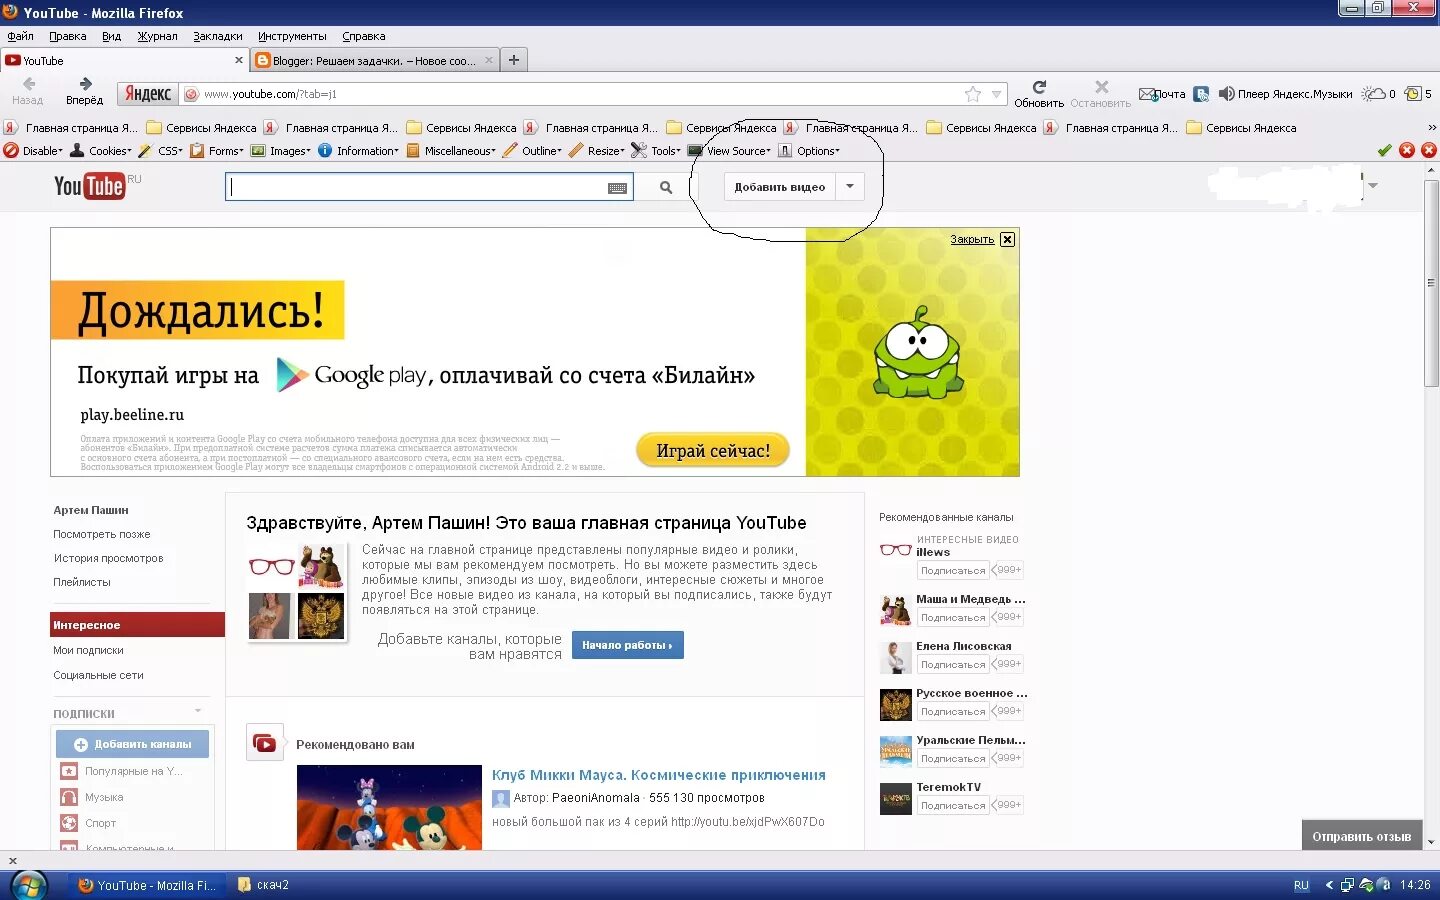The width and height of the screenshot is (1440, 900).
Task: Click the magnifier search button on YouTube
Action: pyautogui.click(x=666, y=187)
